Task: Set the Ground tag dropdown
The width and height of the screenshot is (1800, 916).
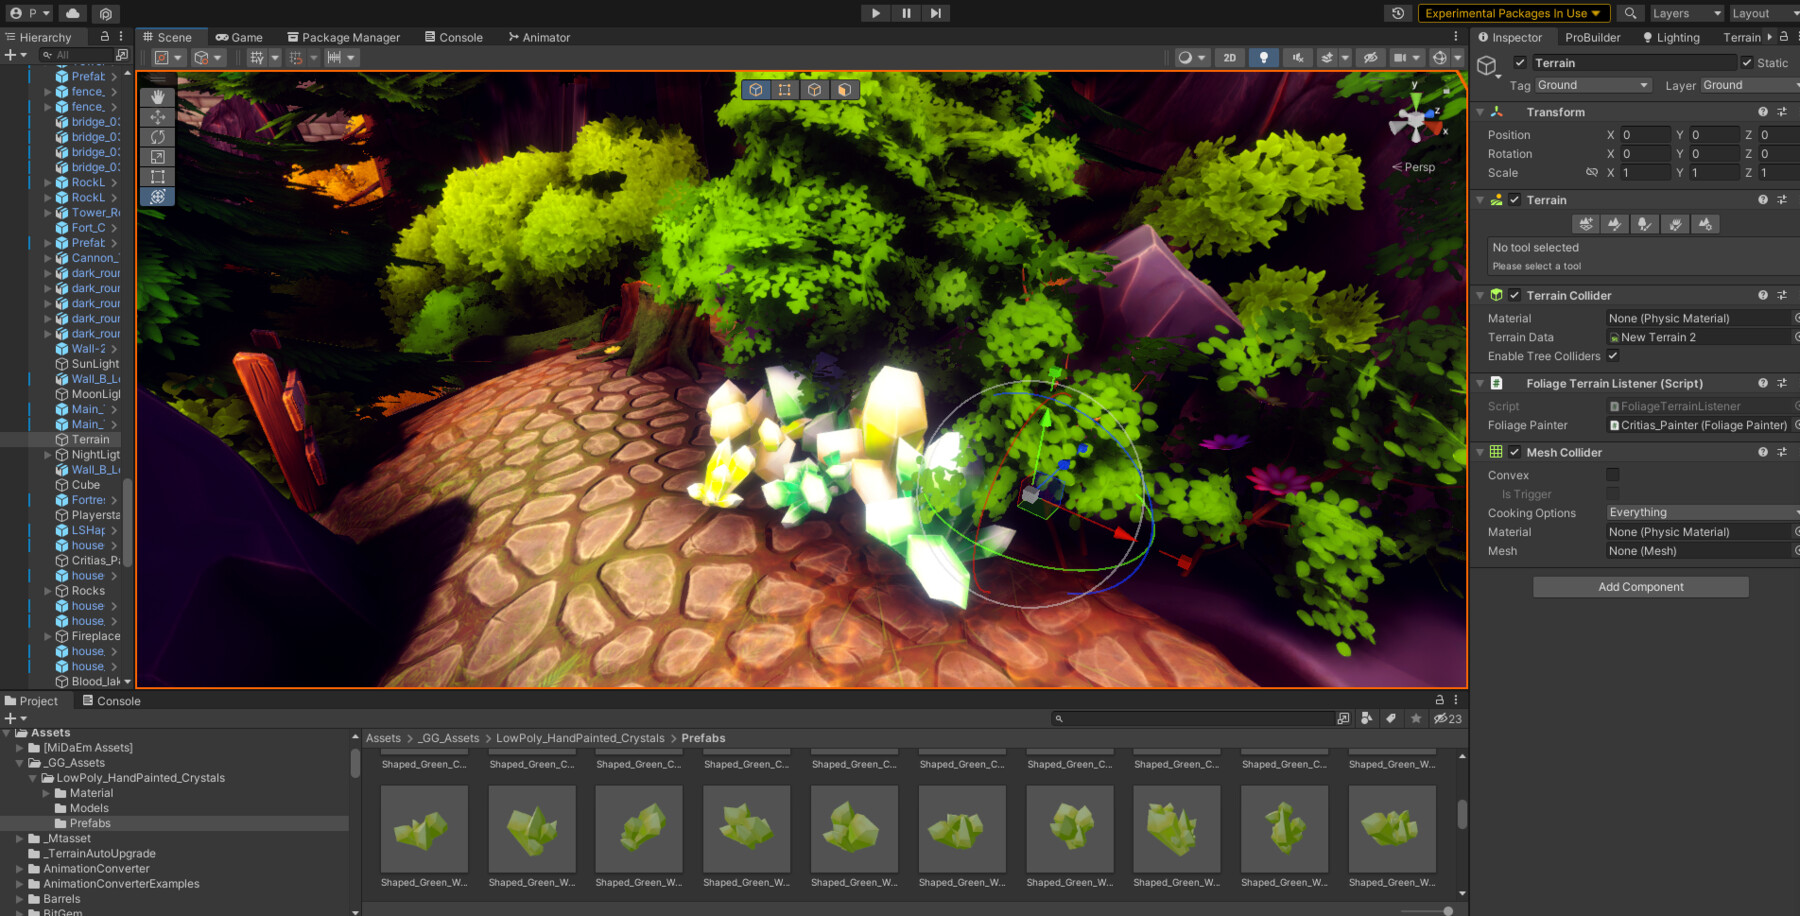Action: coord(1593,85)
